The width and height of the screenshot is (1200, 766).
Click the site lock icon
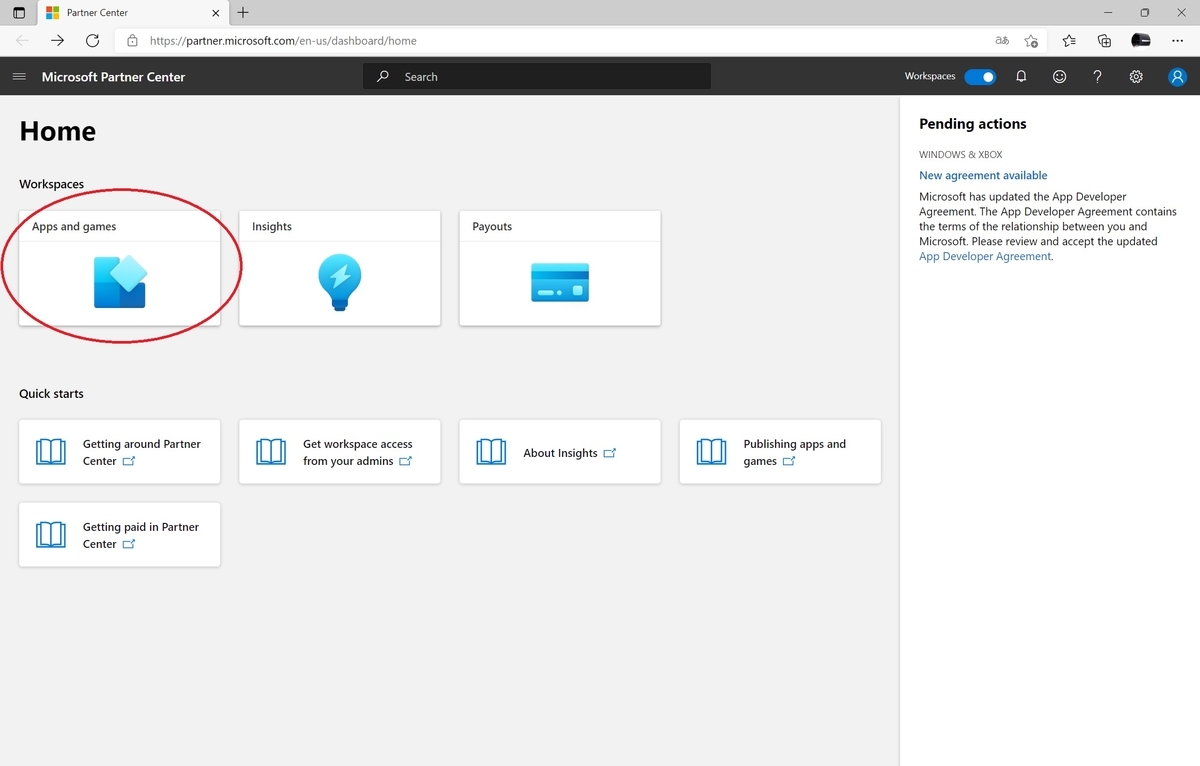pos(132,41)
